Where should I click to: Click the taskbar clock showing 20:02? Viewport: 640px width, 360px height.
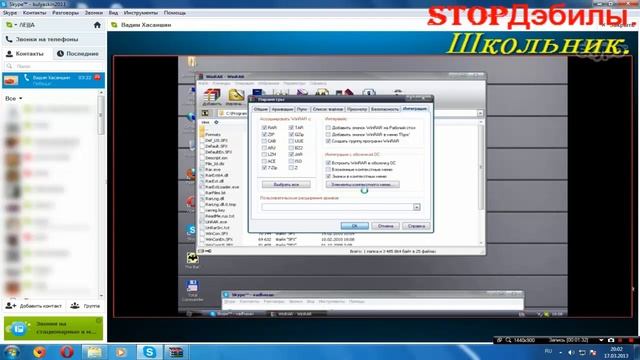click(616, 352)
